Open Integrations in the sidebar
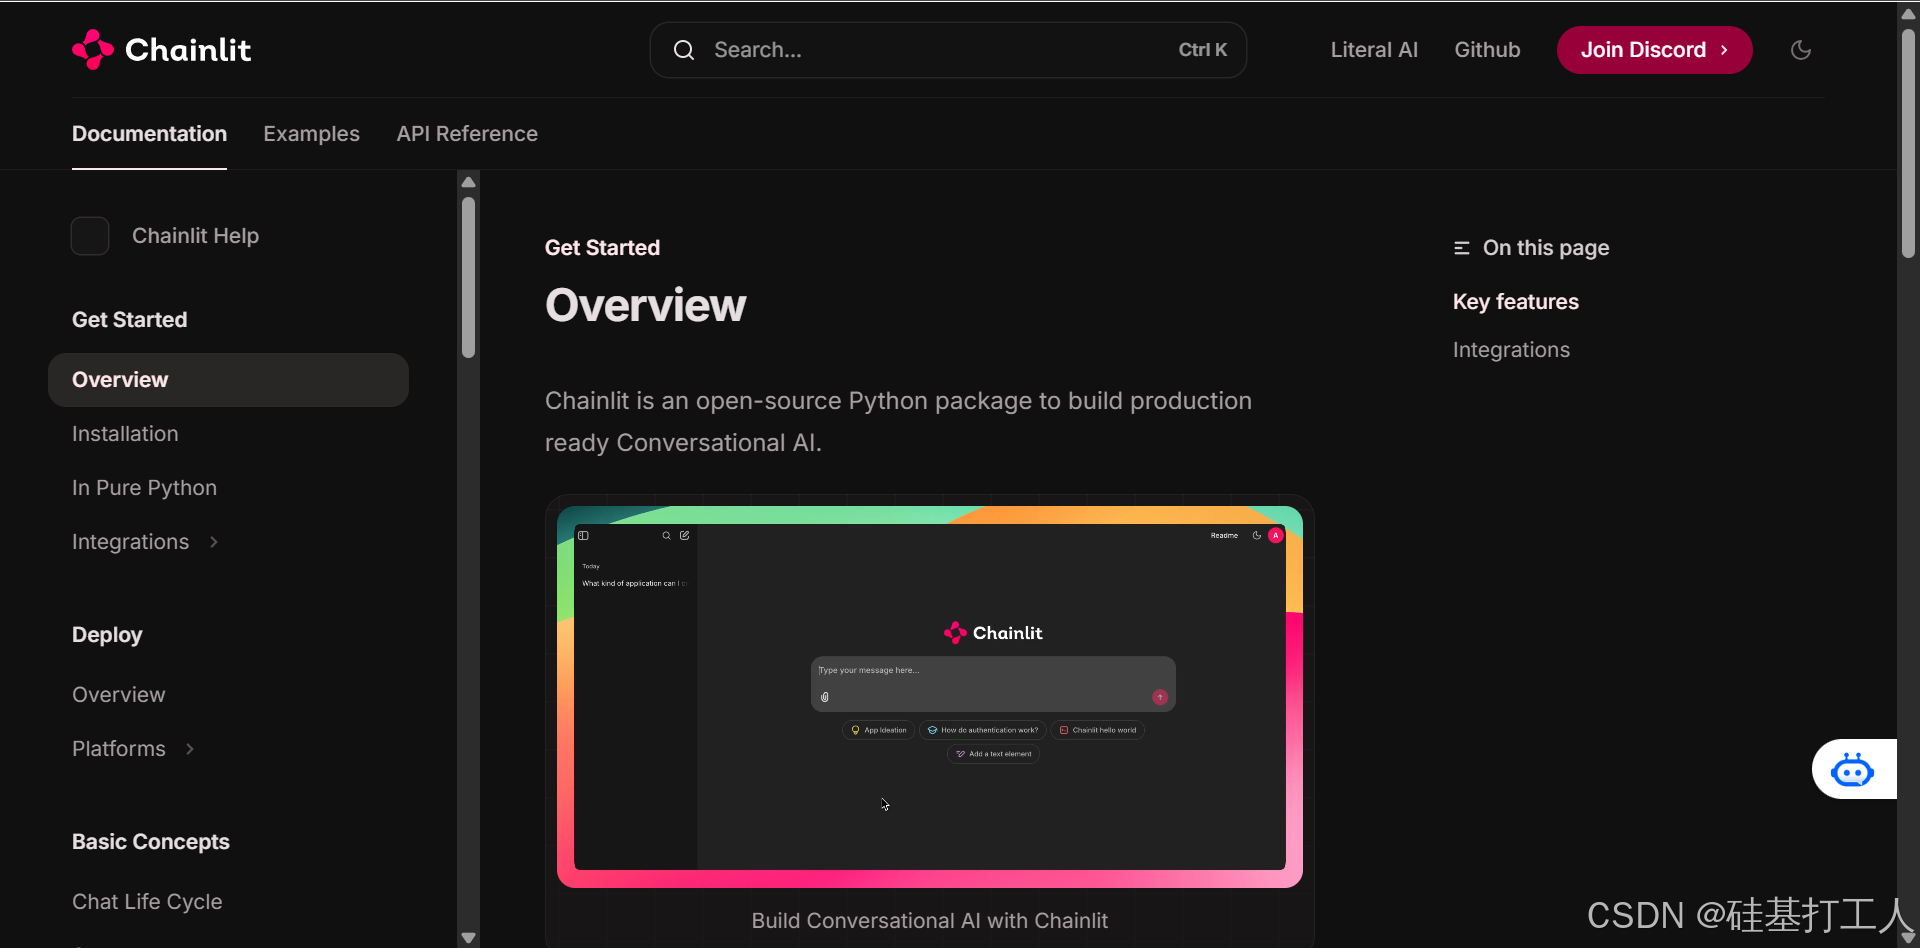Screen dimensions: 1920x948 click(130, 542)
